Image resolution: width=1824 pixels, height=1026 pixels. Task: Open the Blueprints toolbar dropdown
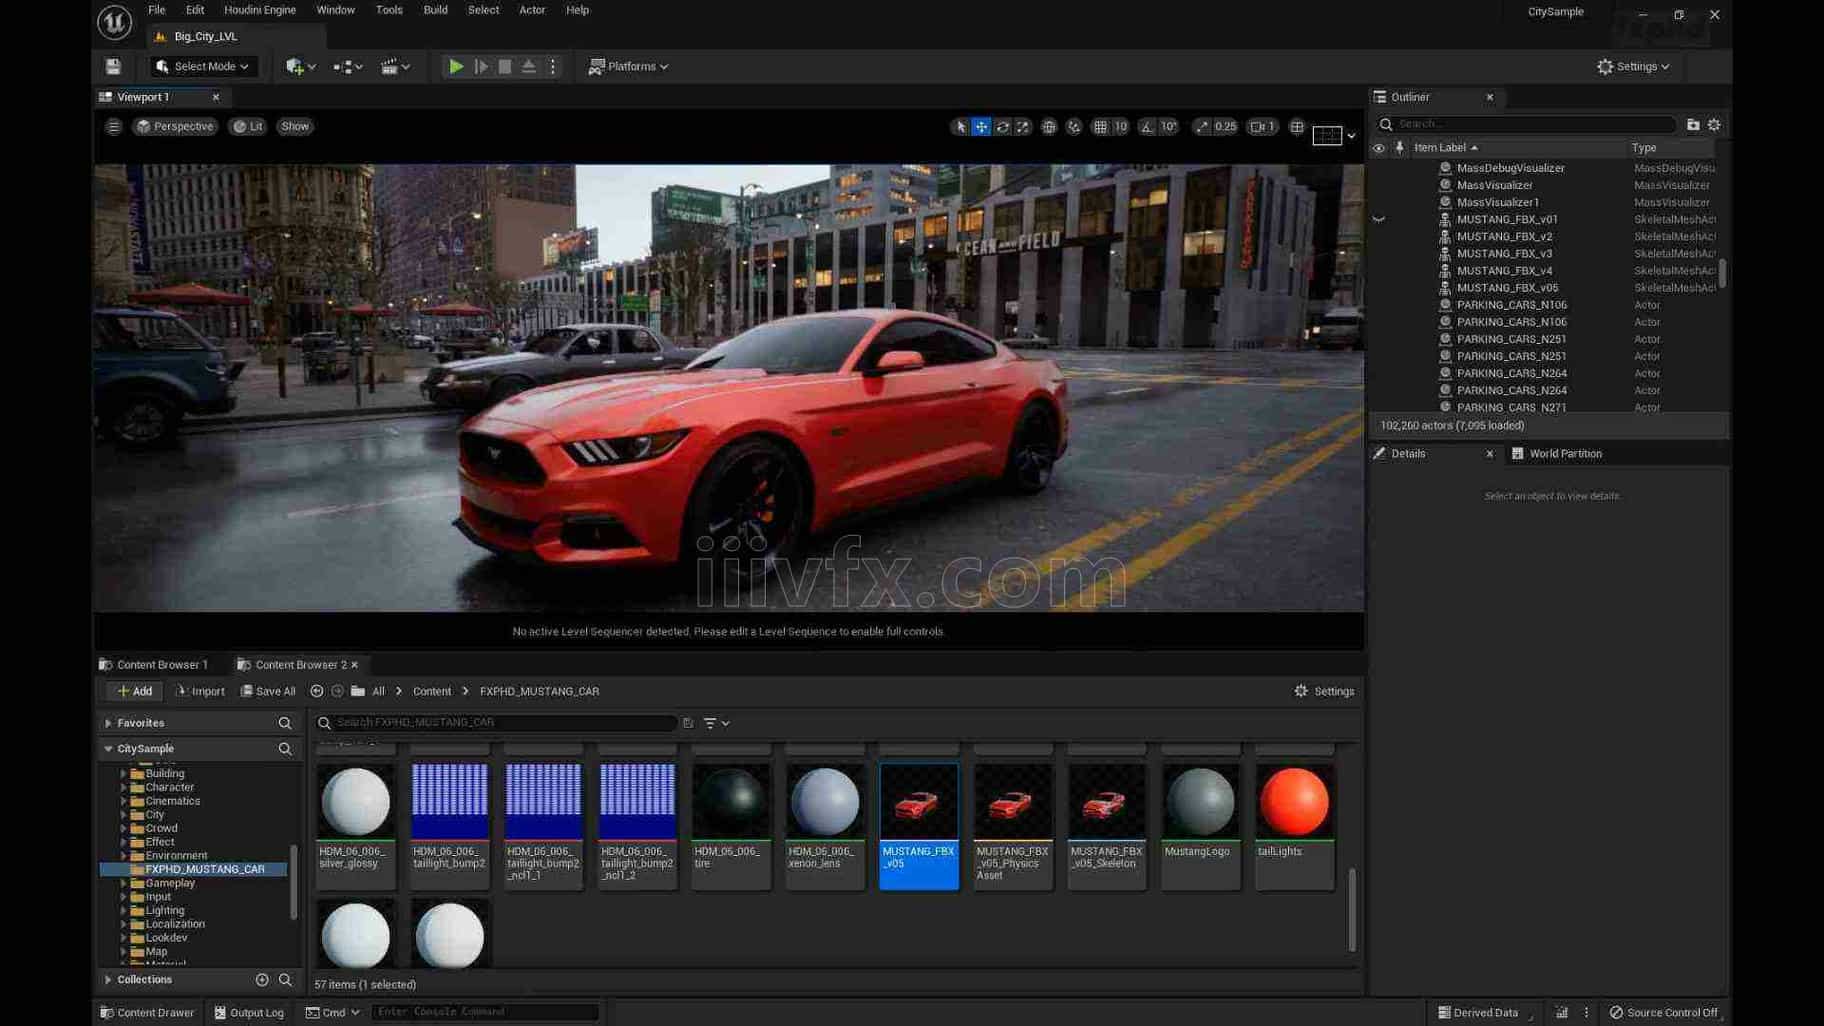coord(348,67)
